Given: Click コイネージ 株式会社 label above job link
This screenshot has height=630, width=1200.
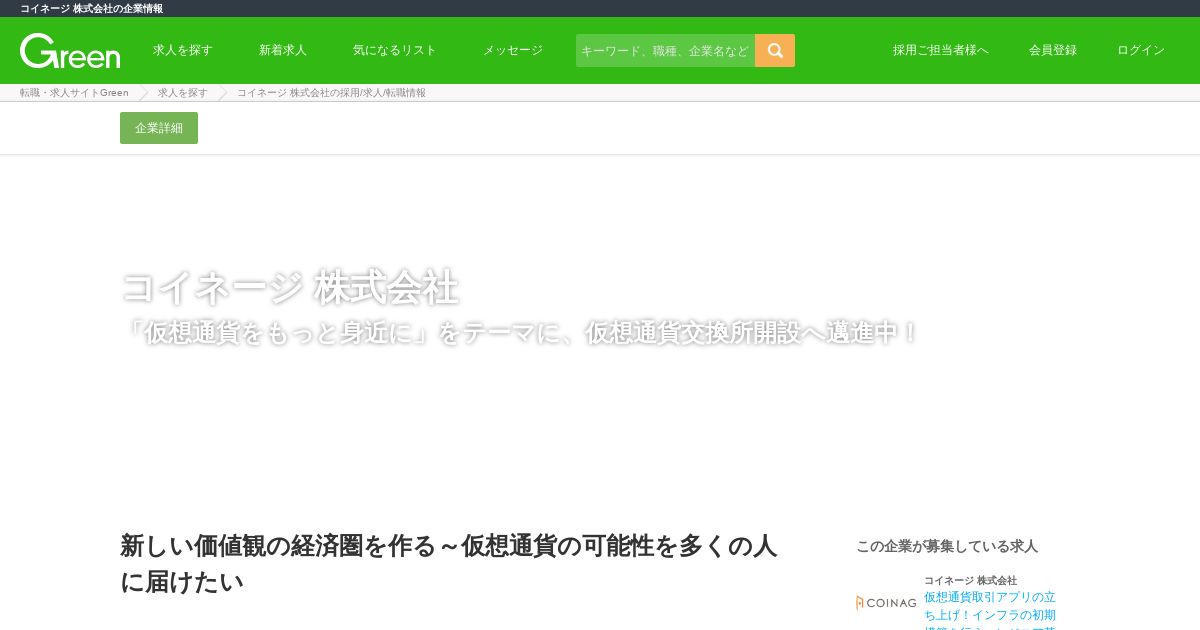Looking at the screenshot, I should pyautogui.click(x=970, y=580).
